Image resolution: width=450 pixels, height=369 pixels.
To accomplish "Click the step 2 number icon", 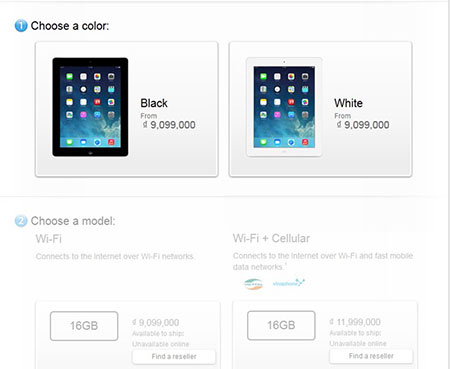I will [21, 221].
